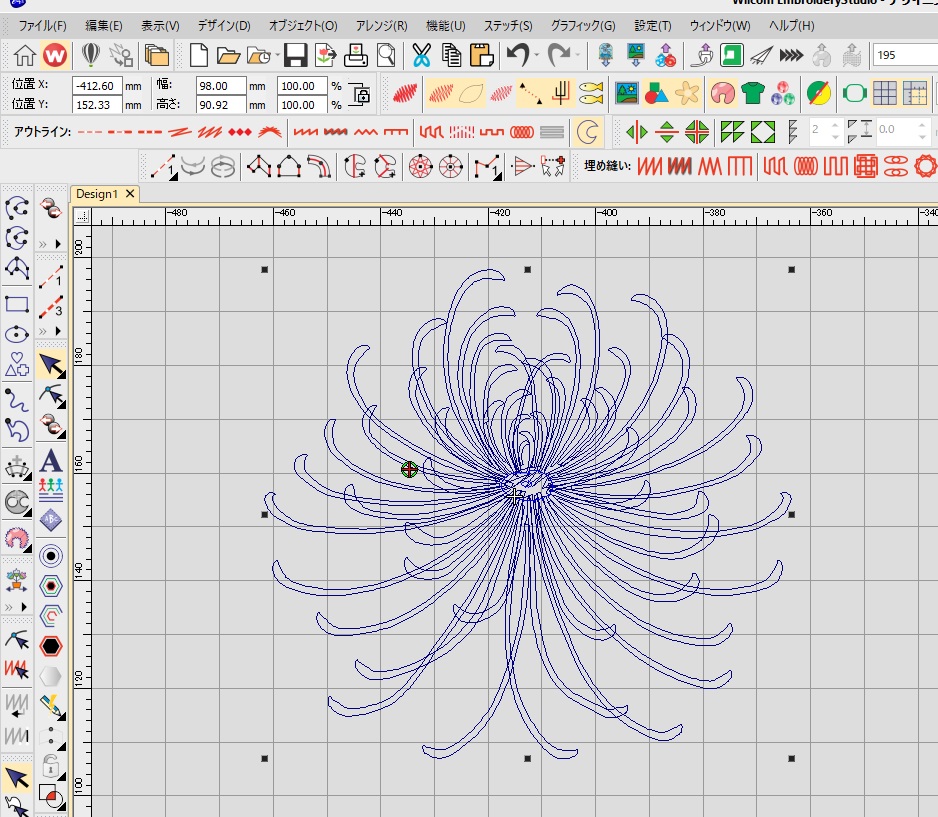Screen dimensions: 938x817
Task: Mirror the selection vertically
Action: point(666,132)
